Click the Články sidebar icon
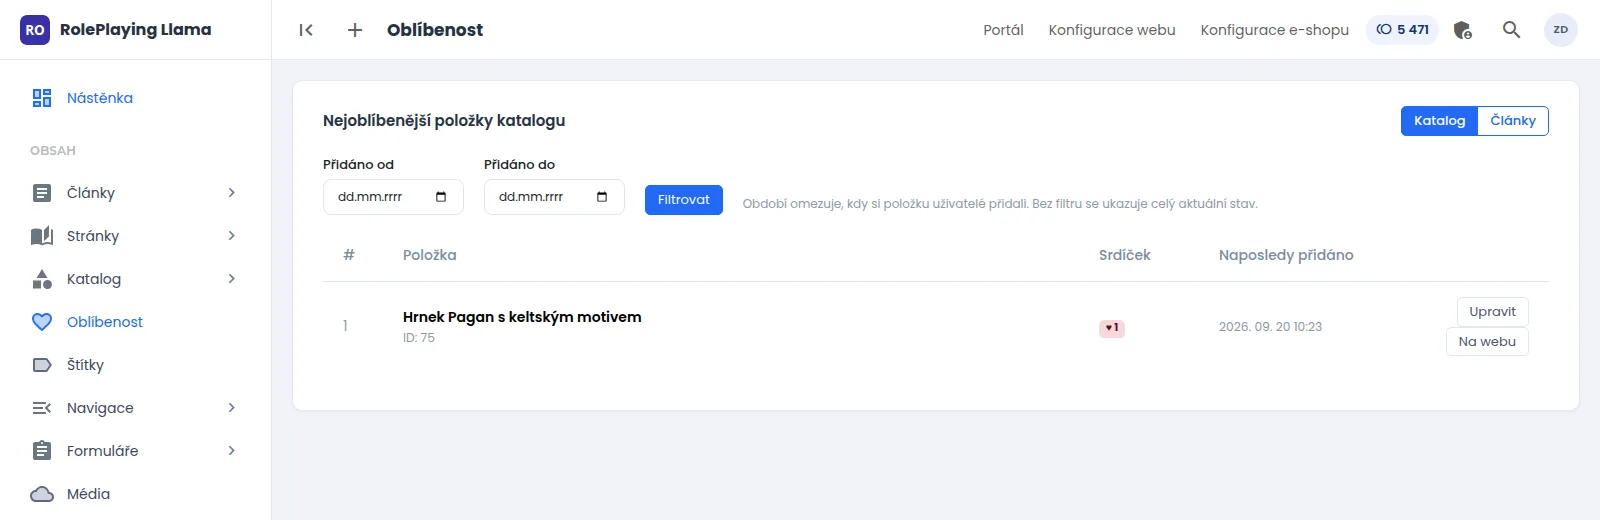Screen dimensions: 1600x520 point(42,193)
